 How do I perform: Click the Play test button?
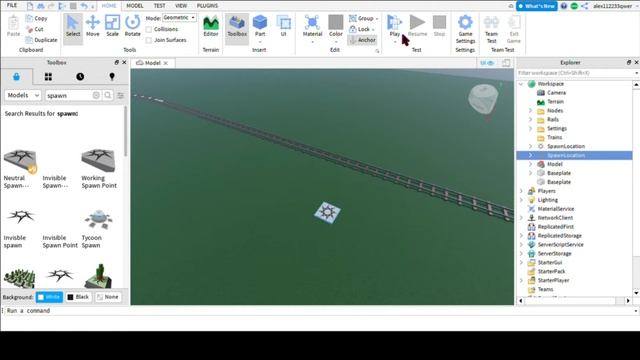(x=394, y=27)
